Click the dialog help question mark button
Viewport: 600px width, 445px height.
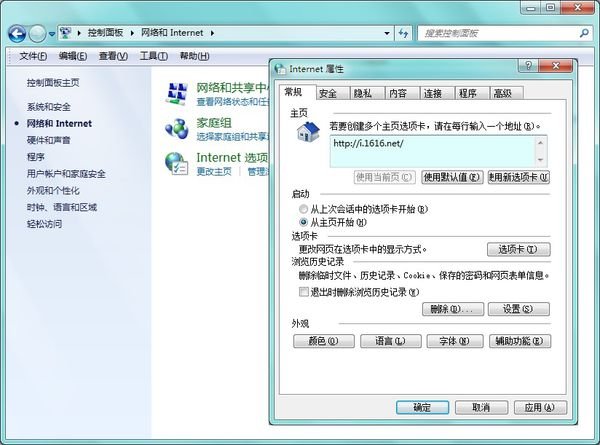[x=528, y=66]
